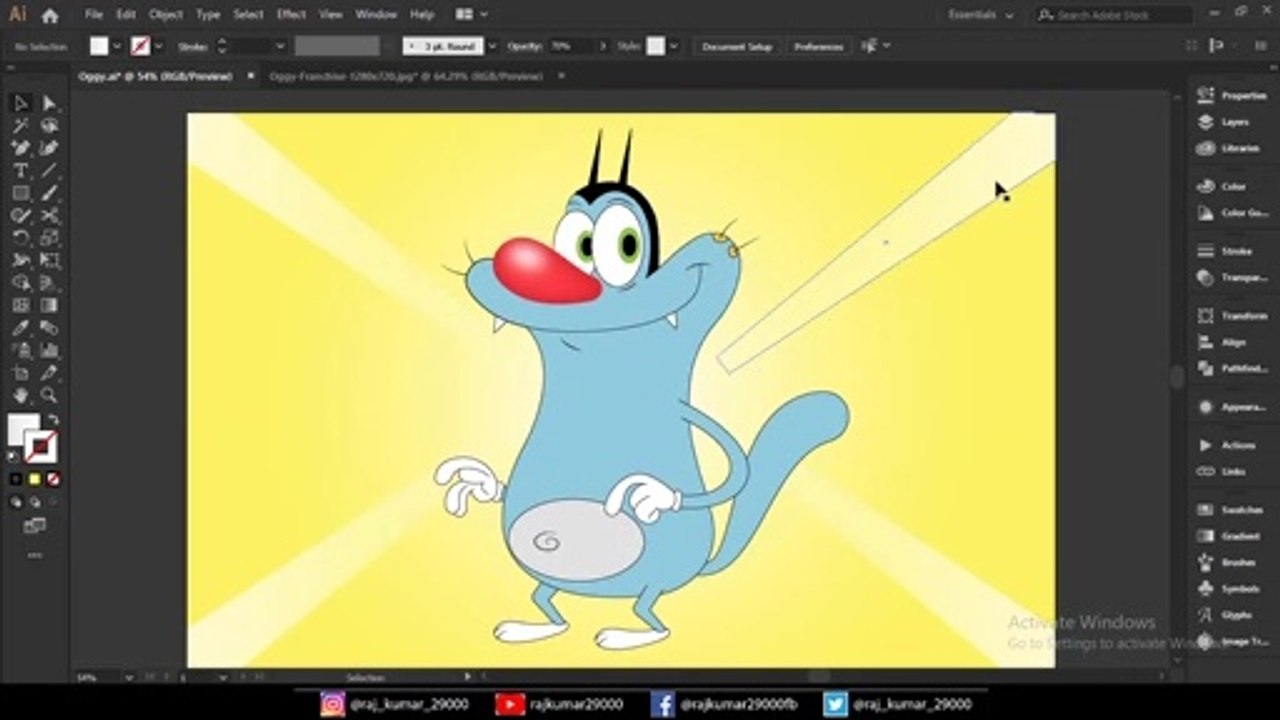Enable Draw Behind mode
This screenshot has width=1280, height=720.
tap(34, 502)
